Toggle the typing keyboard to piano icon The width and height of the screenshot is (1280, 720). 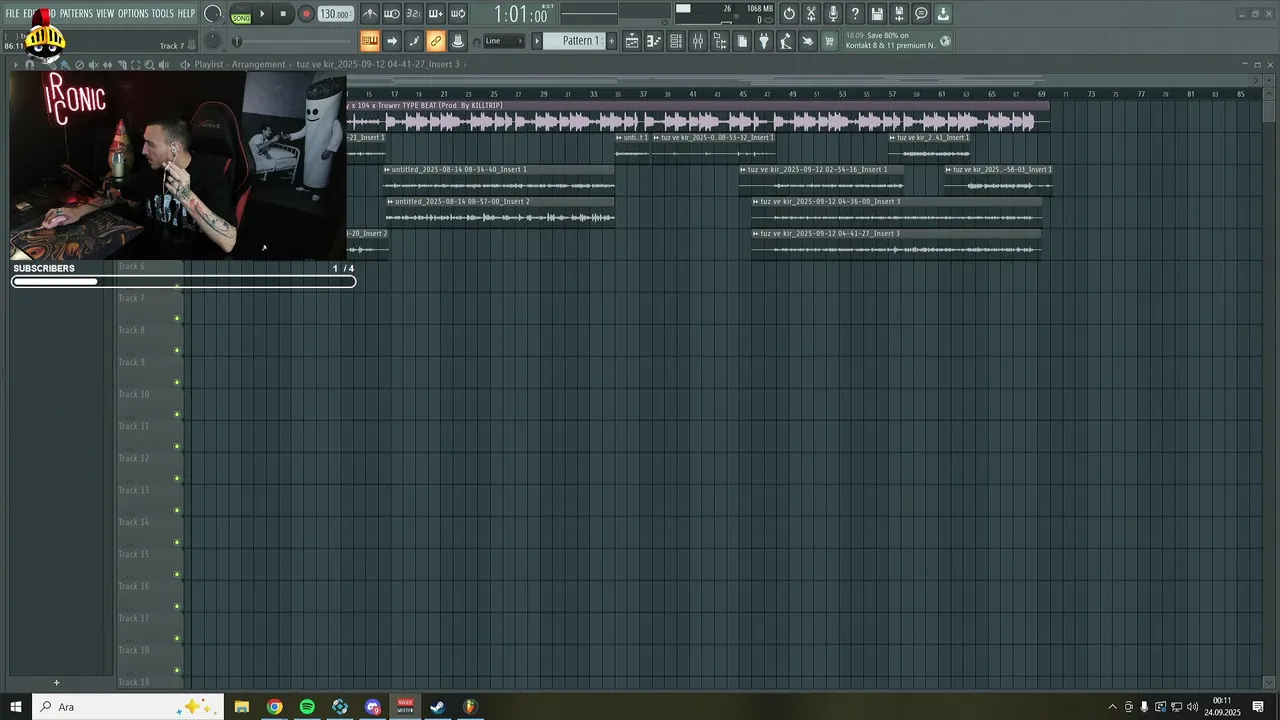[370, 41]
